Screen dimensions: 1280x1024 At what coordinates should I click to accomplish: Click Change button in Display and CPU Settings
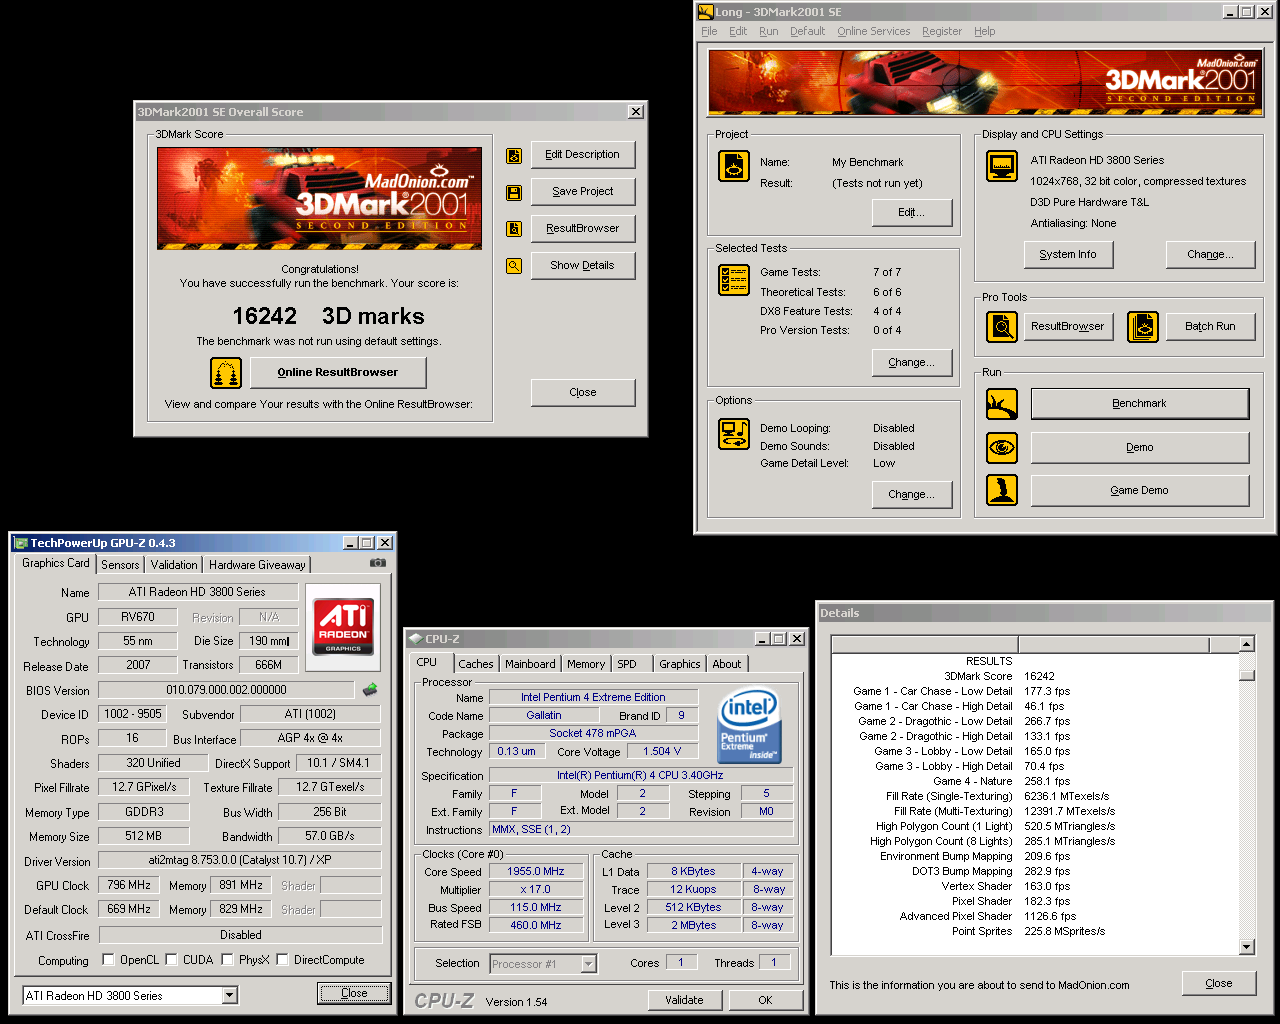[1211, 255]
